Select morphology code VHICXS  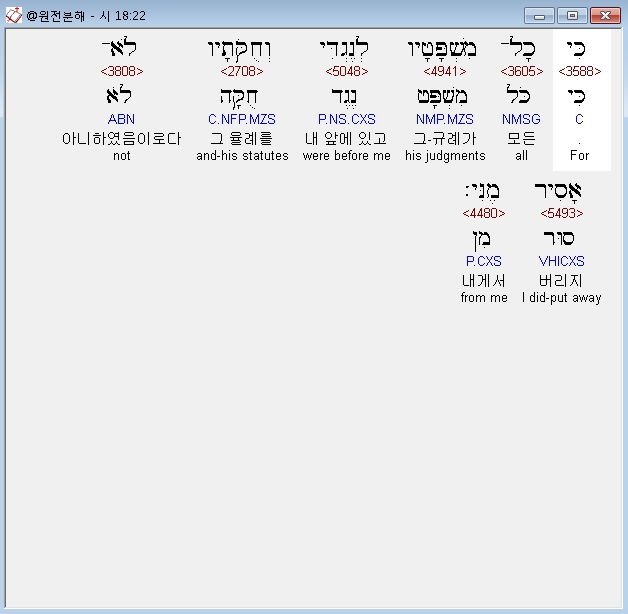(x=562, y=261)
